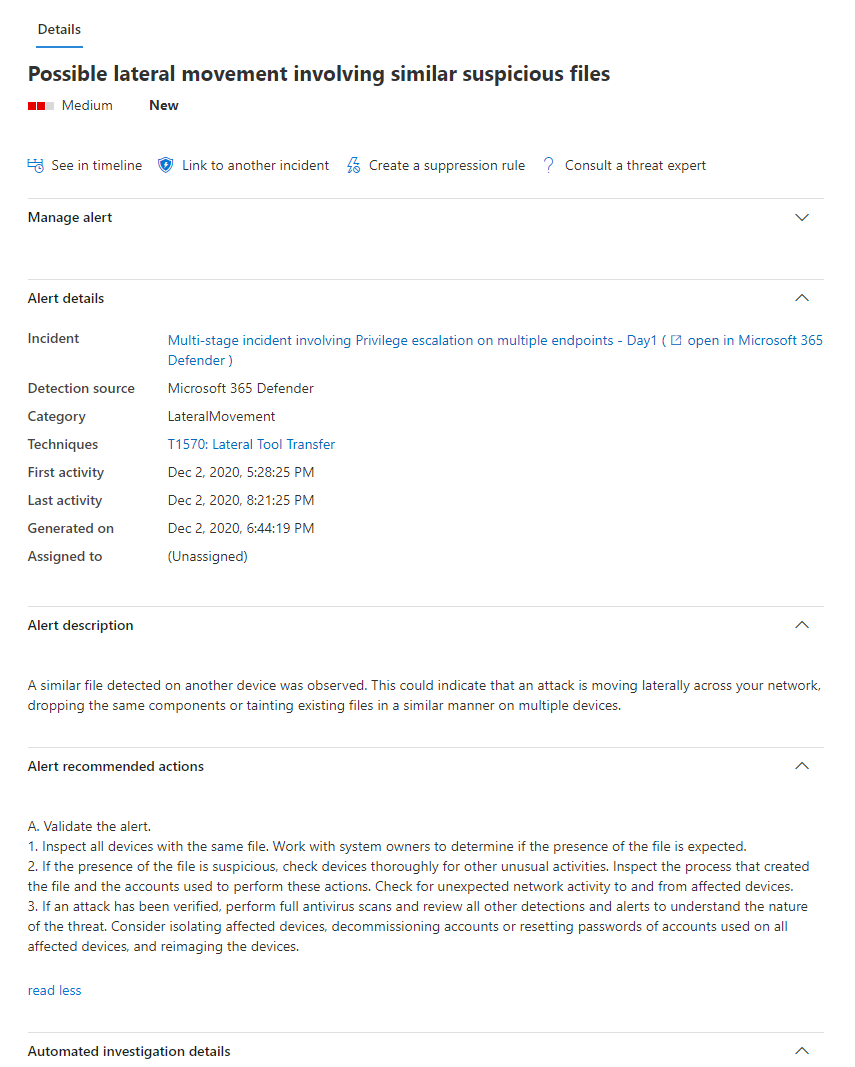Collapse Automated investigation details section

coord(801,1051)
